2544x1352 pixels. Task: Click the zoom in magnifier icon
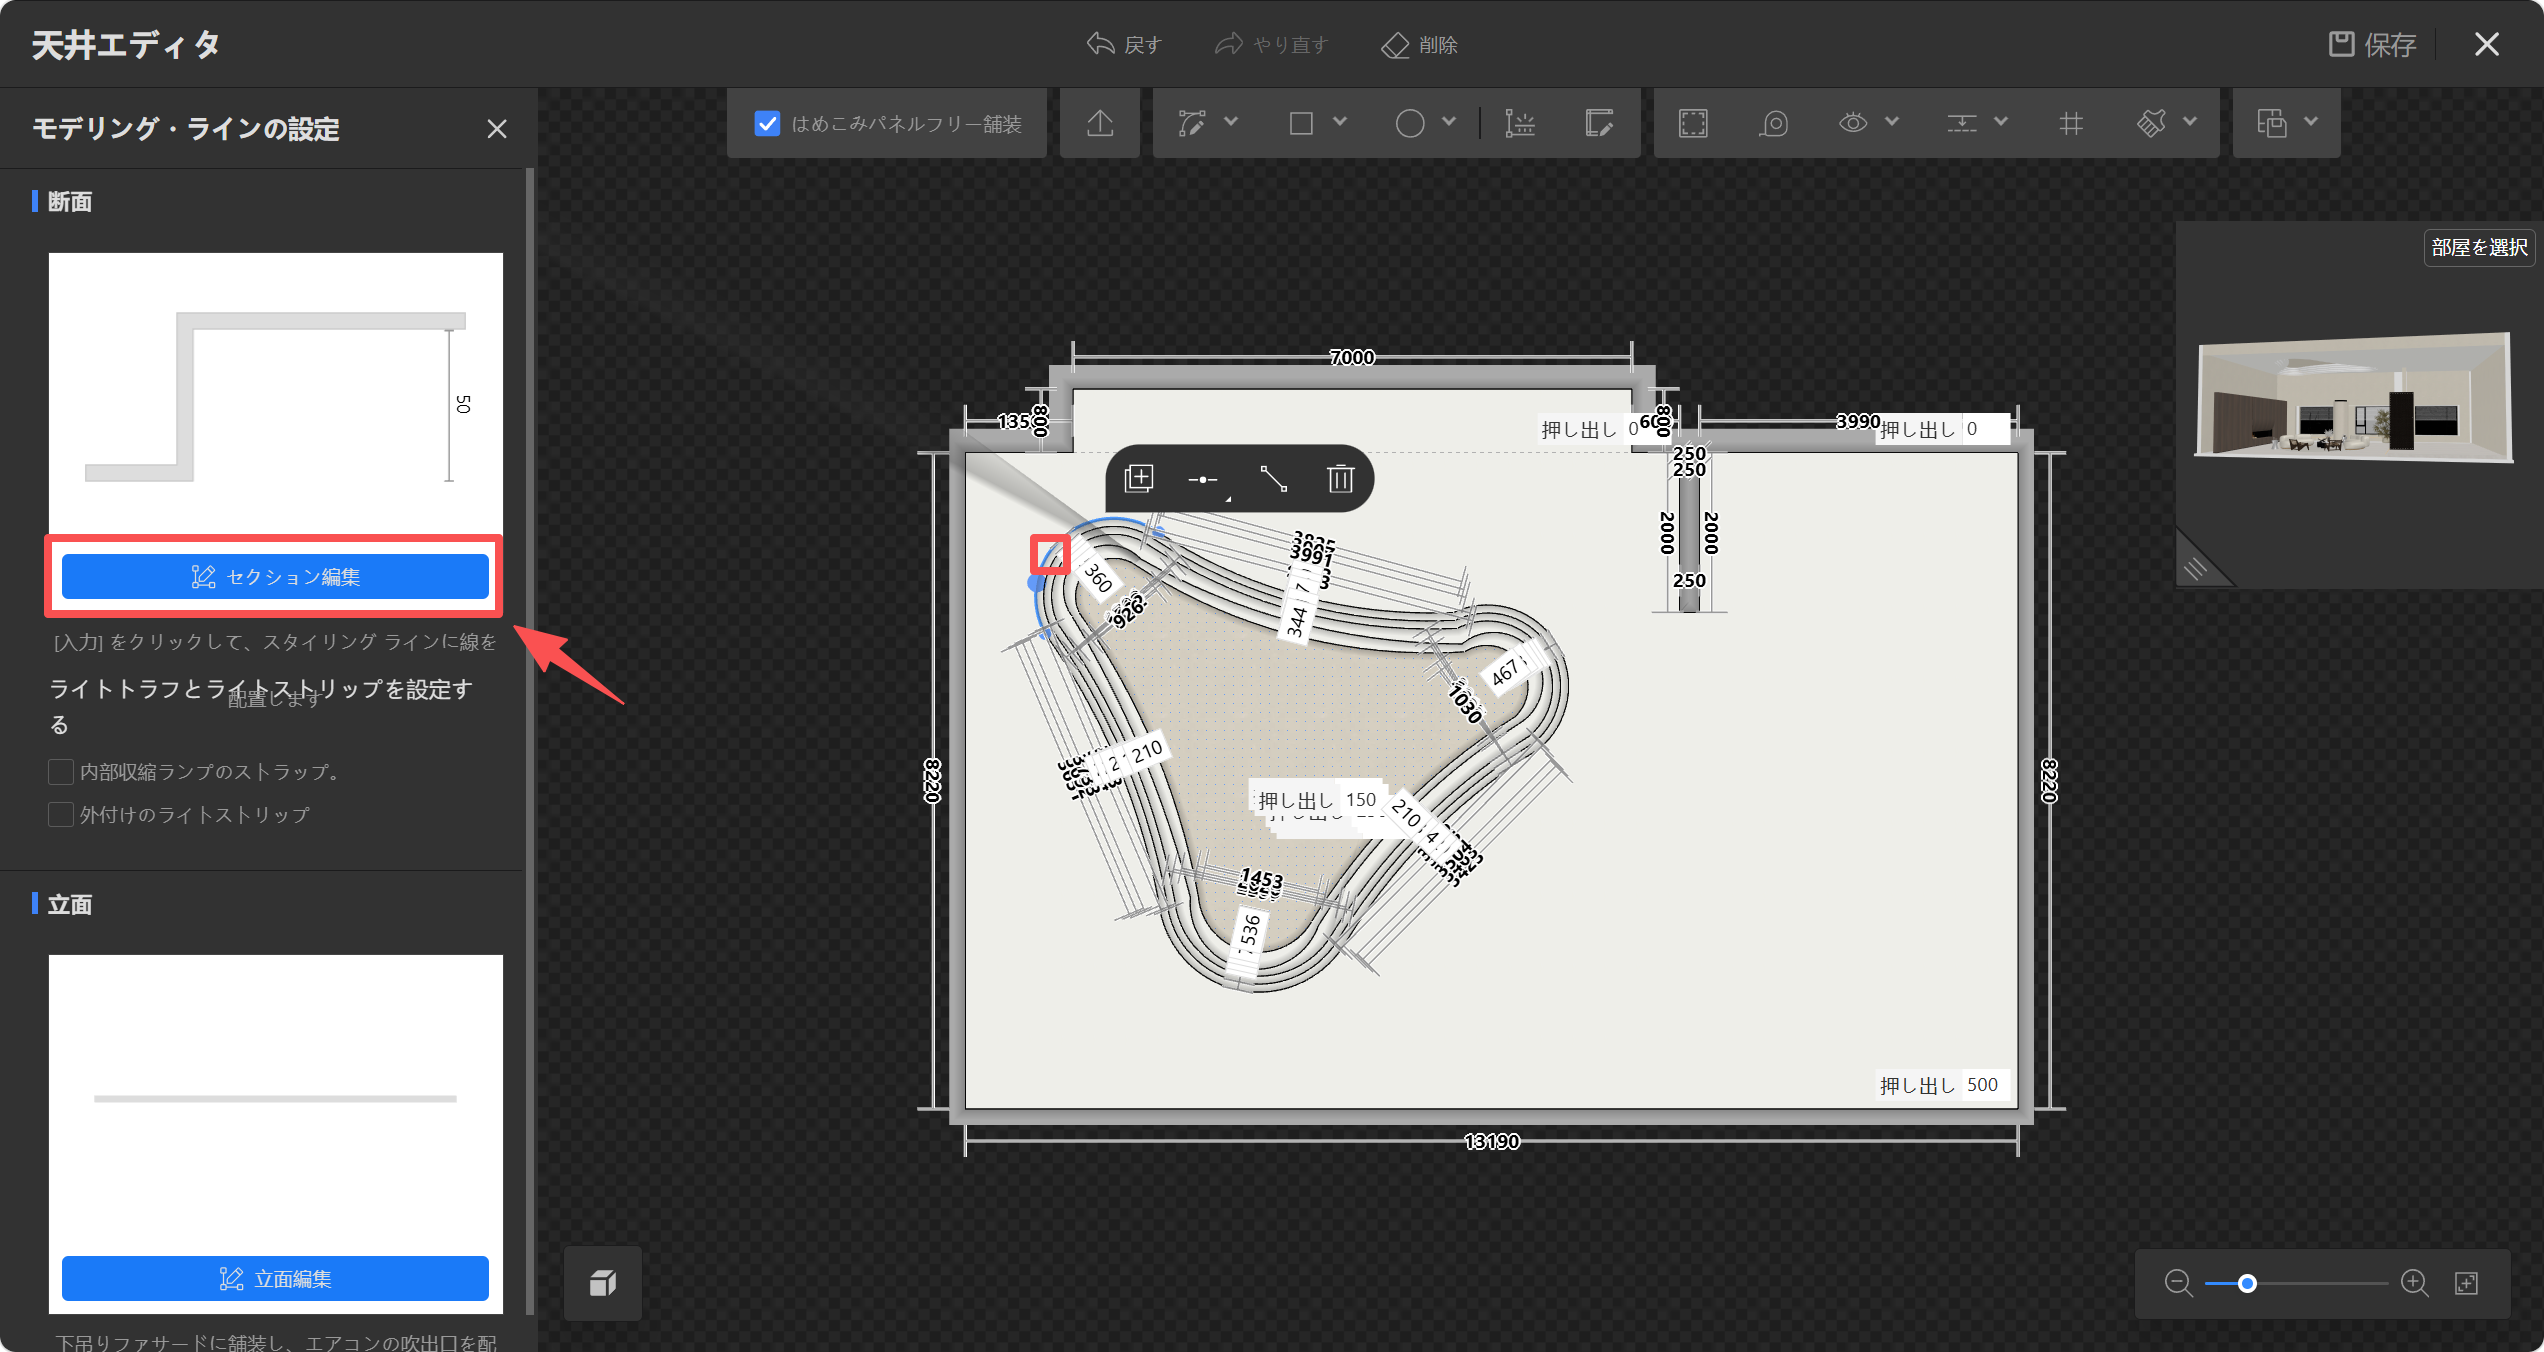(x=2415, y=1283)
